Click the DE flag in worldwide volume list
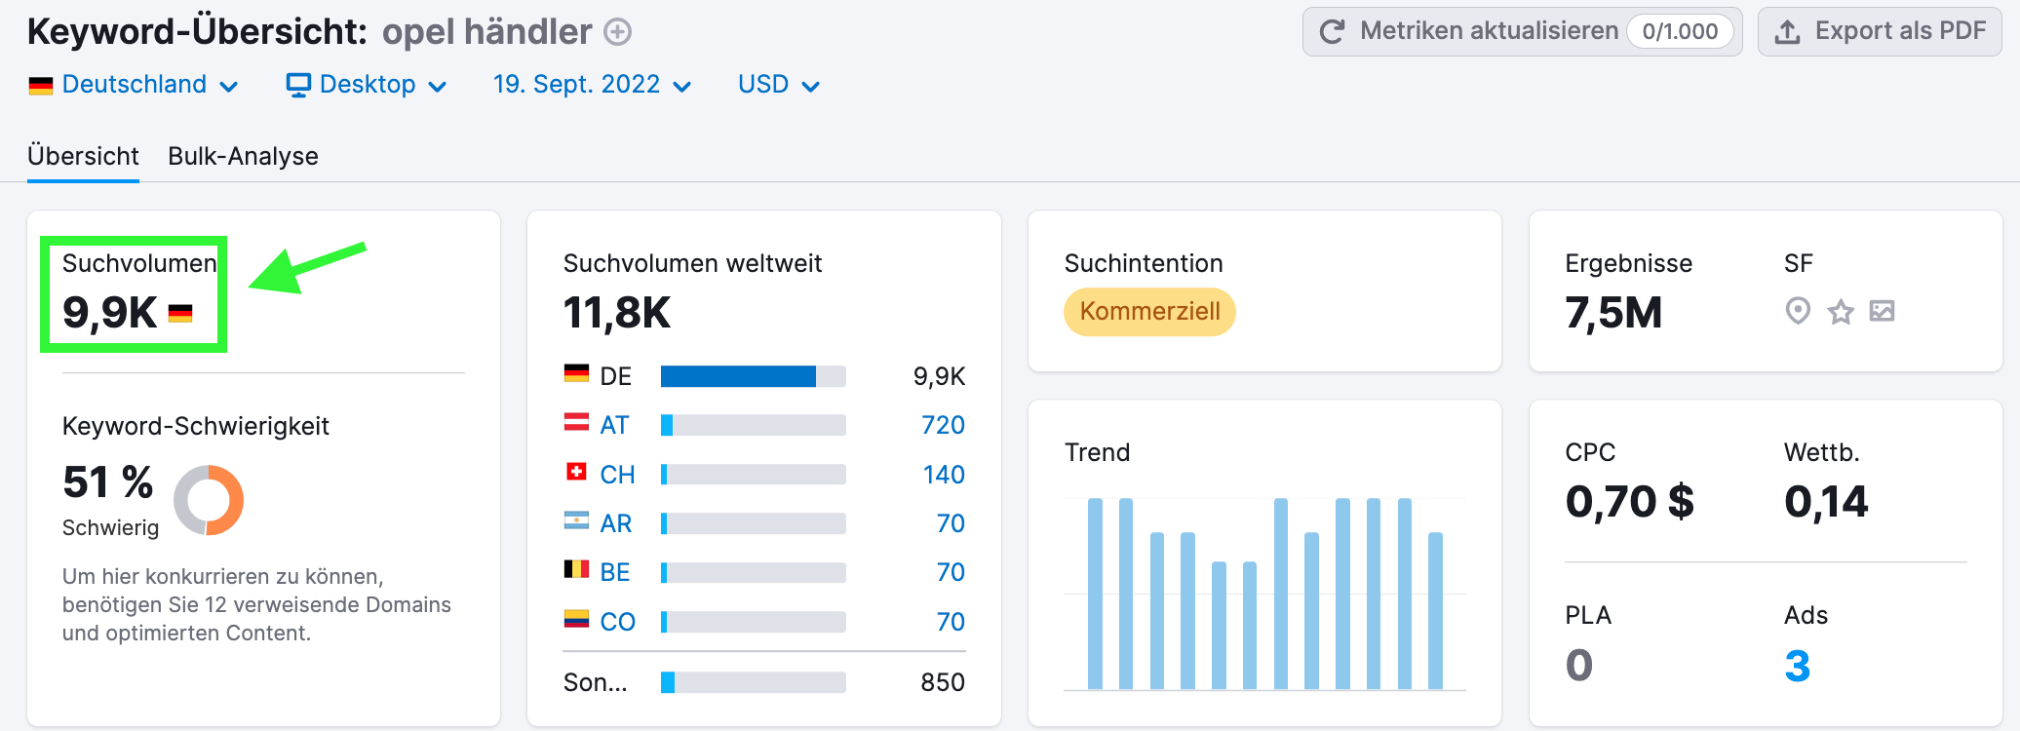This screenshot has height=731, width=2020. pos(576,374)
